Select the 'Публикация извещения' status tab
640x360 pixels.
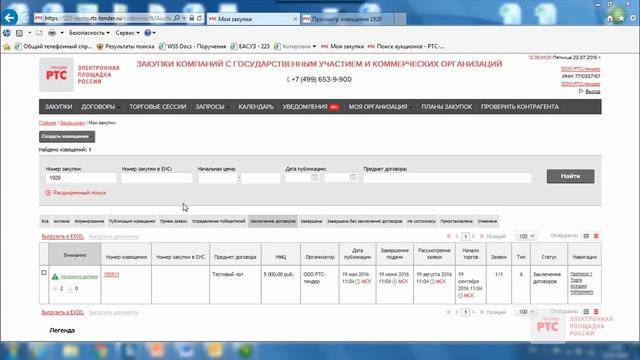[x=132, y=221]
